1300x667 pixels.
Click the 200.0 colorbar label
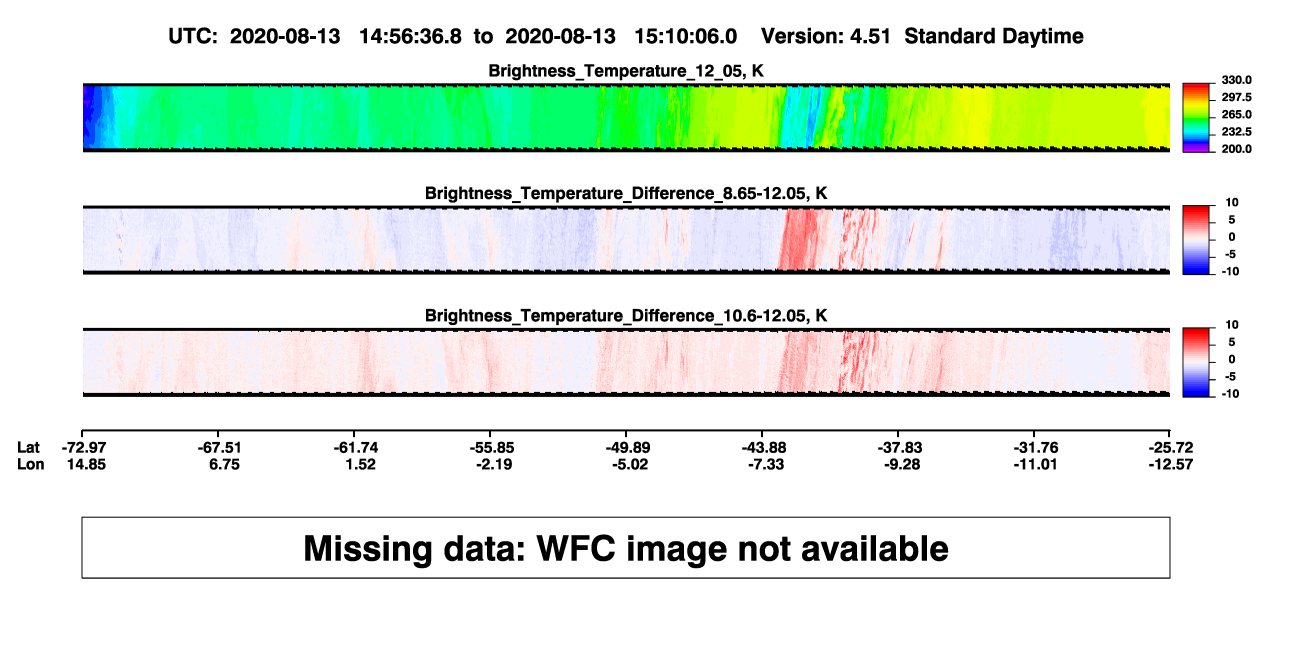pos(1237,149)
